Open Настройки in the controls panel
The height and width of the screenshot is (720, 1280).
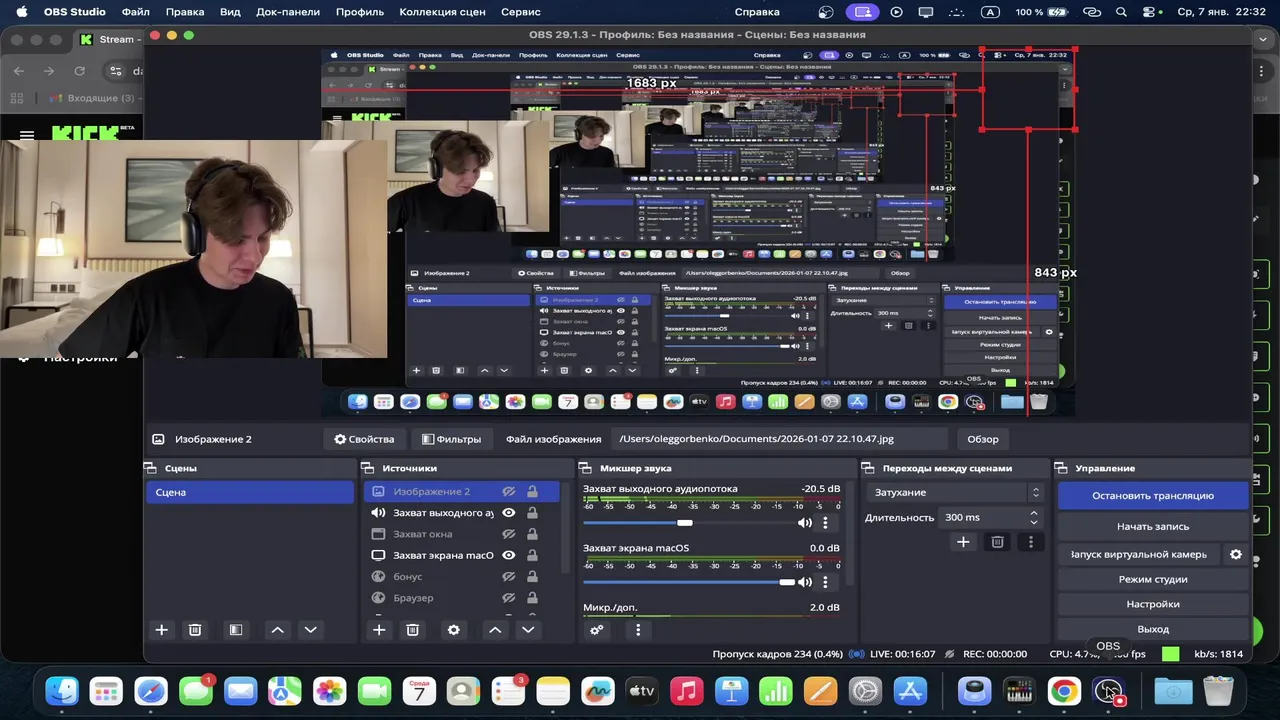point(1153,604)
